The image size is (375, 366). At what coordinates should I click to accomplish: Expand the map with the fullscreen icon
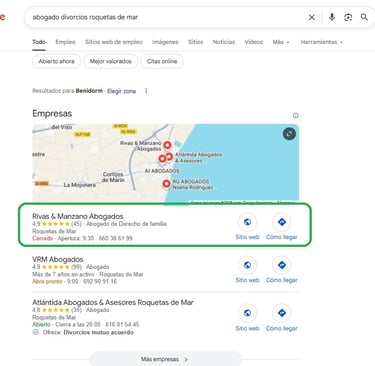(x=289, y=134)
